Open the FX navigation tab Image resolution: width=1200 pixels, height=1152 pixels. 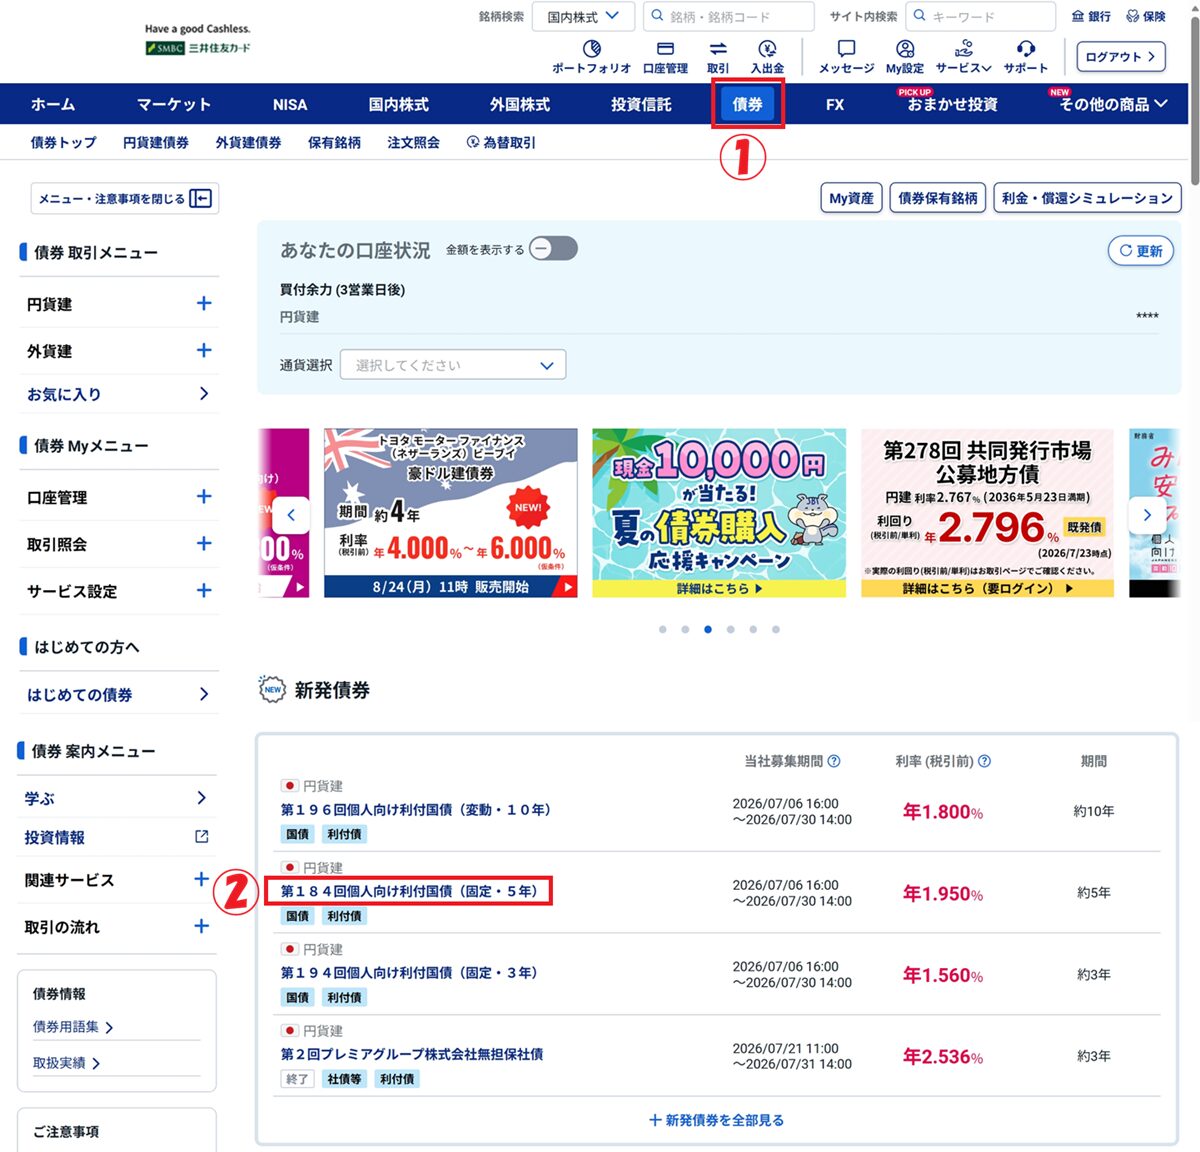(x=835, y=104)
